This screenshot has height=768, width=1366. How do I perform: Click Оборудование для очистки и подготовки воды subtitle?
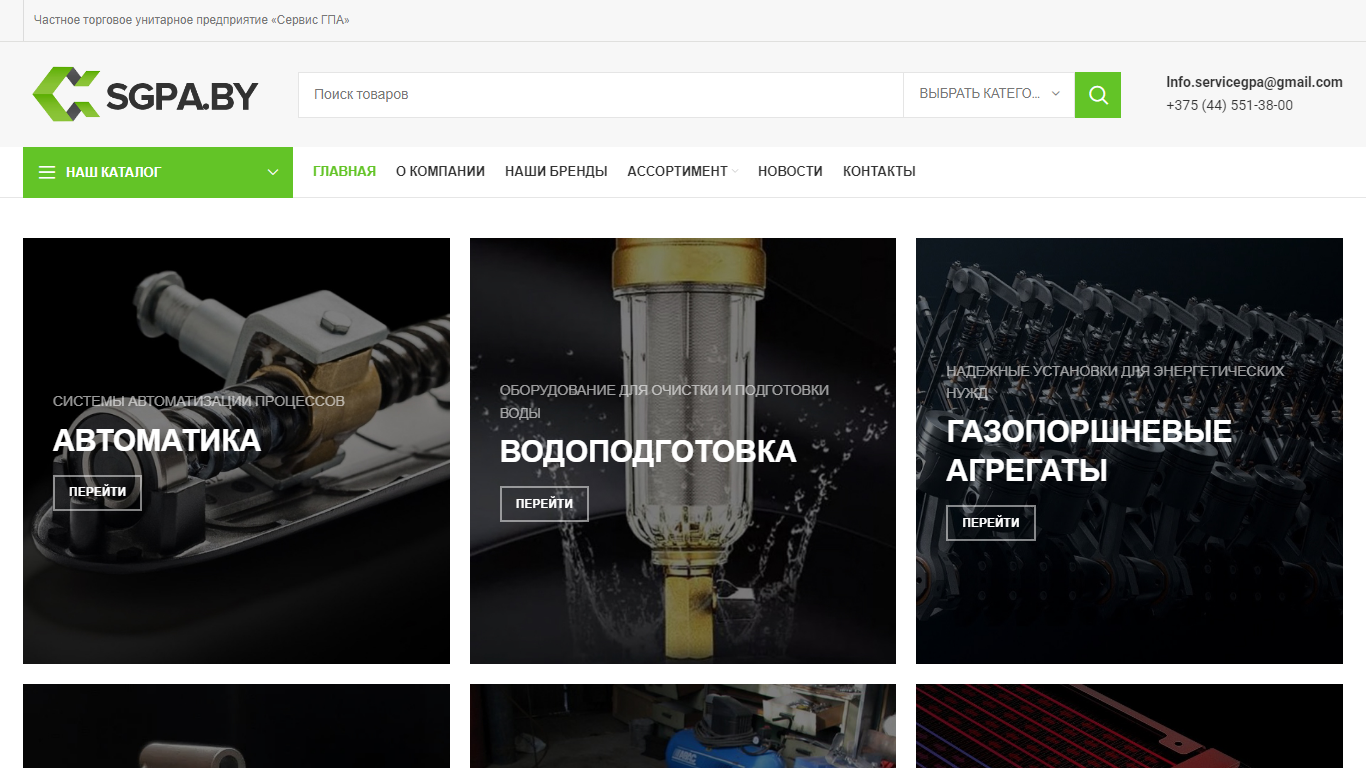pos(664,401)
